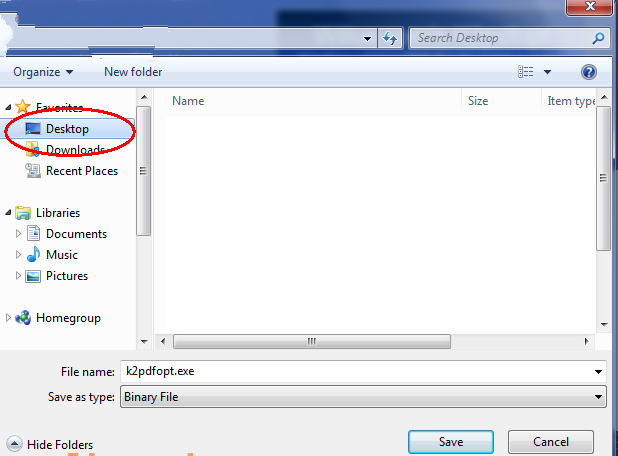Expand the Homegroup tree node
This screenshot has width=618, height=456.
[8, 318]
